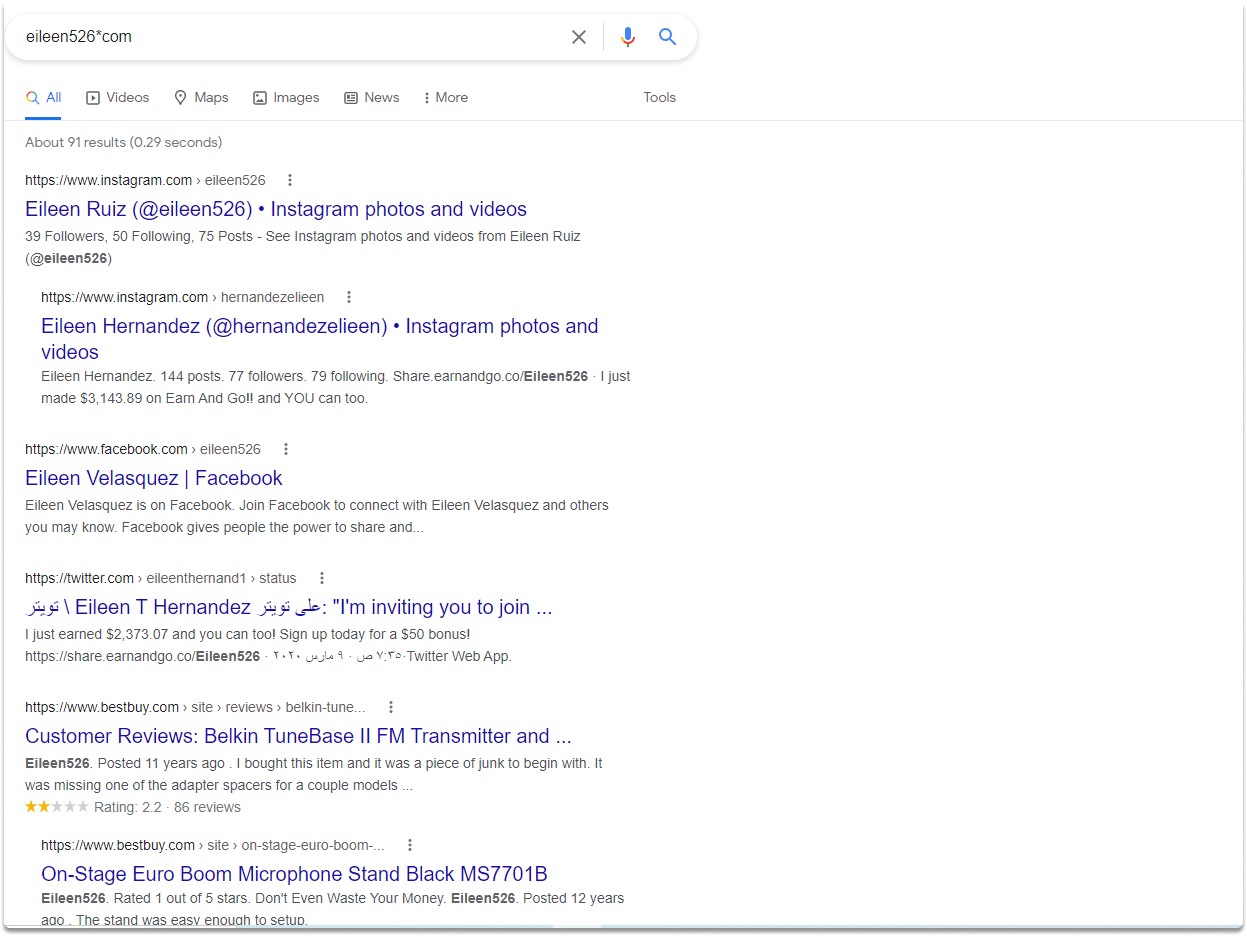Click the https://www.instagram.com › eileen526 URL text
Image resolution: width=1247 pixels, height=936 pixels.
[x=145, y=180]
